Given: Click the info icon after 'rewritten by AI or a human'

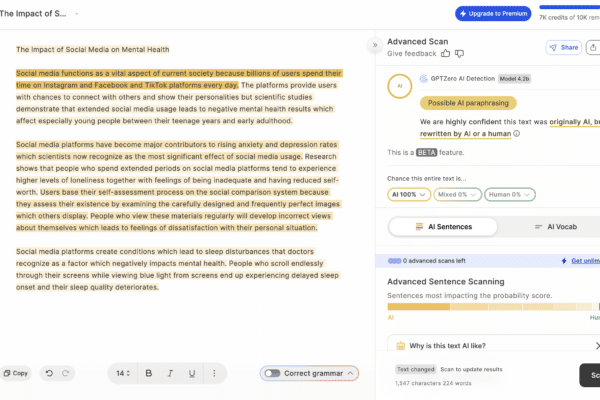Looking at the screenshot, I should click(x=517, y=134).
